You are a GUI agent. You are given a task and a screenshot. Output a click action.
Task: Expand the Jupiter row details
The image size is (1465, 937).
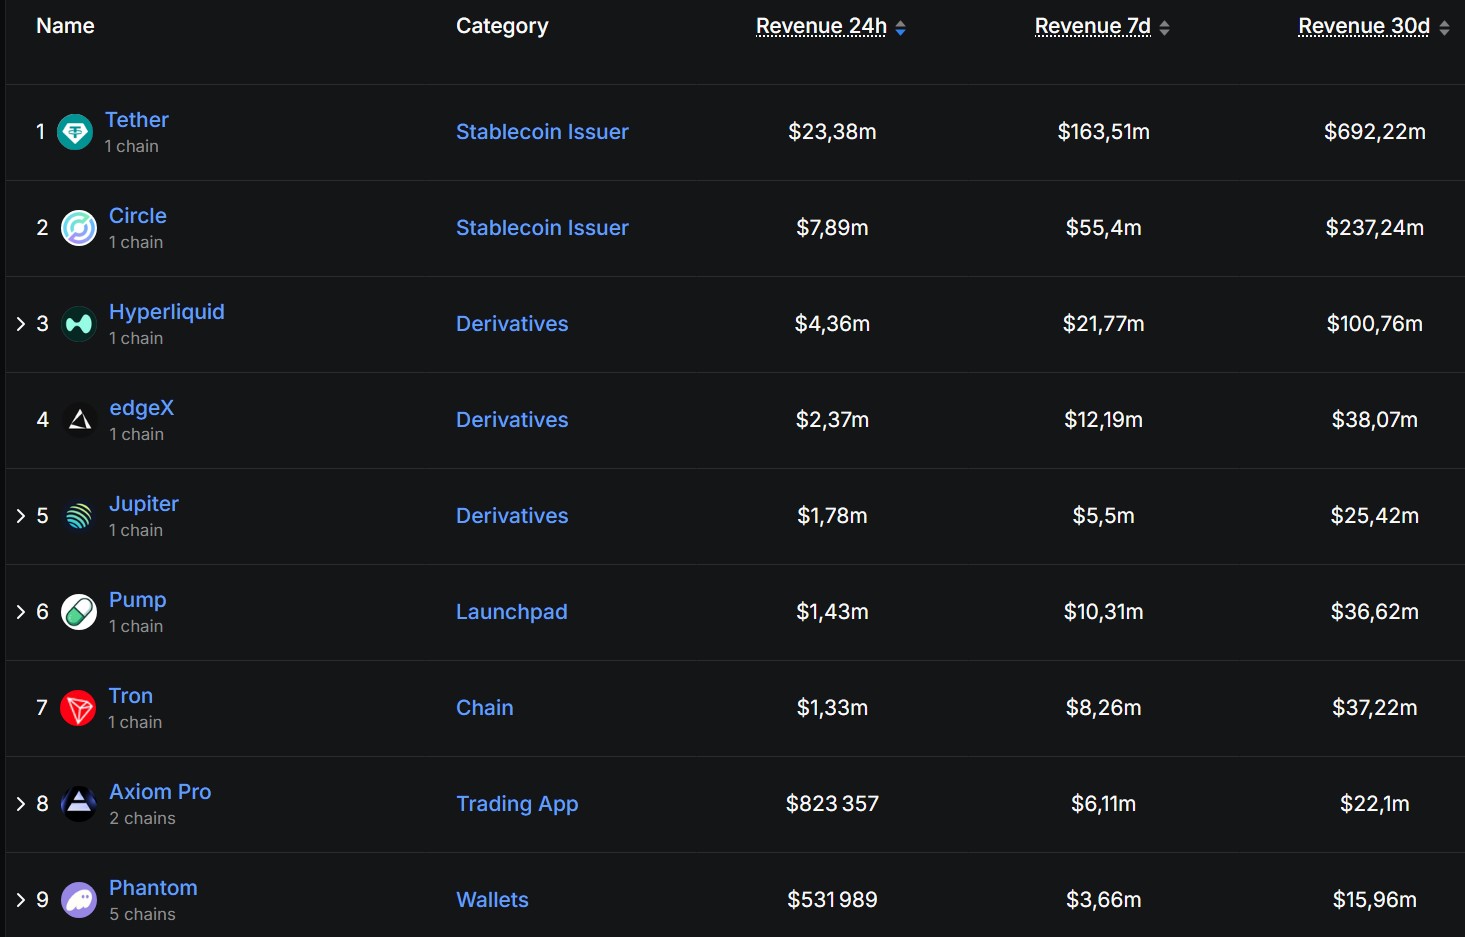pyautogui.click(x=20, y=515)
